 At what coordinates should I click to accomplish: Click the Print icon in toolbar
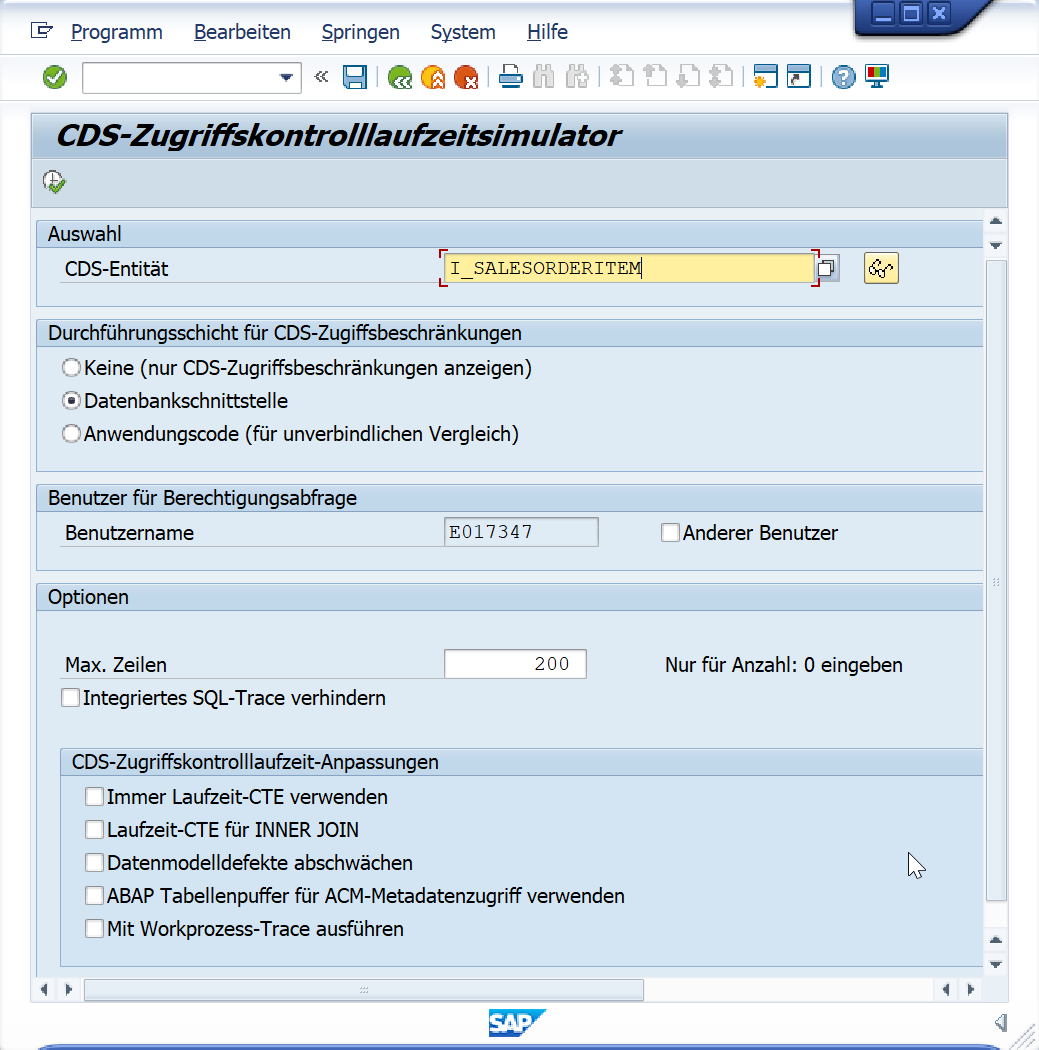coord(511,77)
